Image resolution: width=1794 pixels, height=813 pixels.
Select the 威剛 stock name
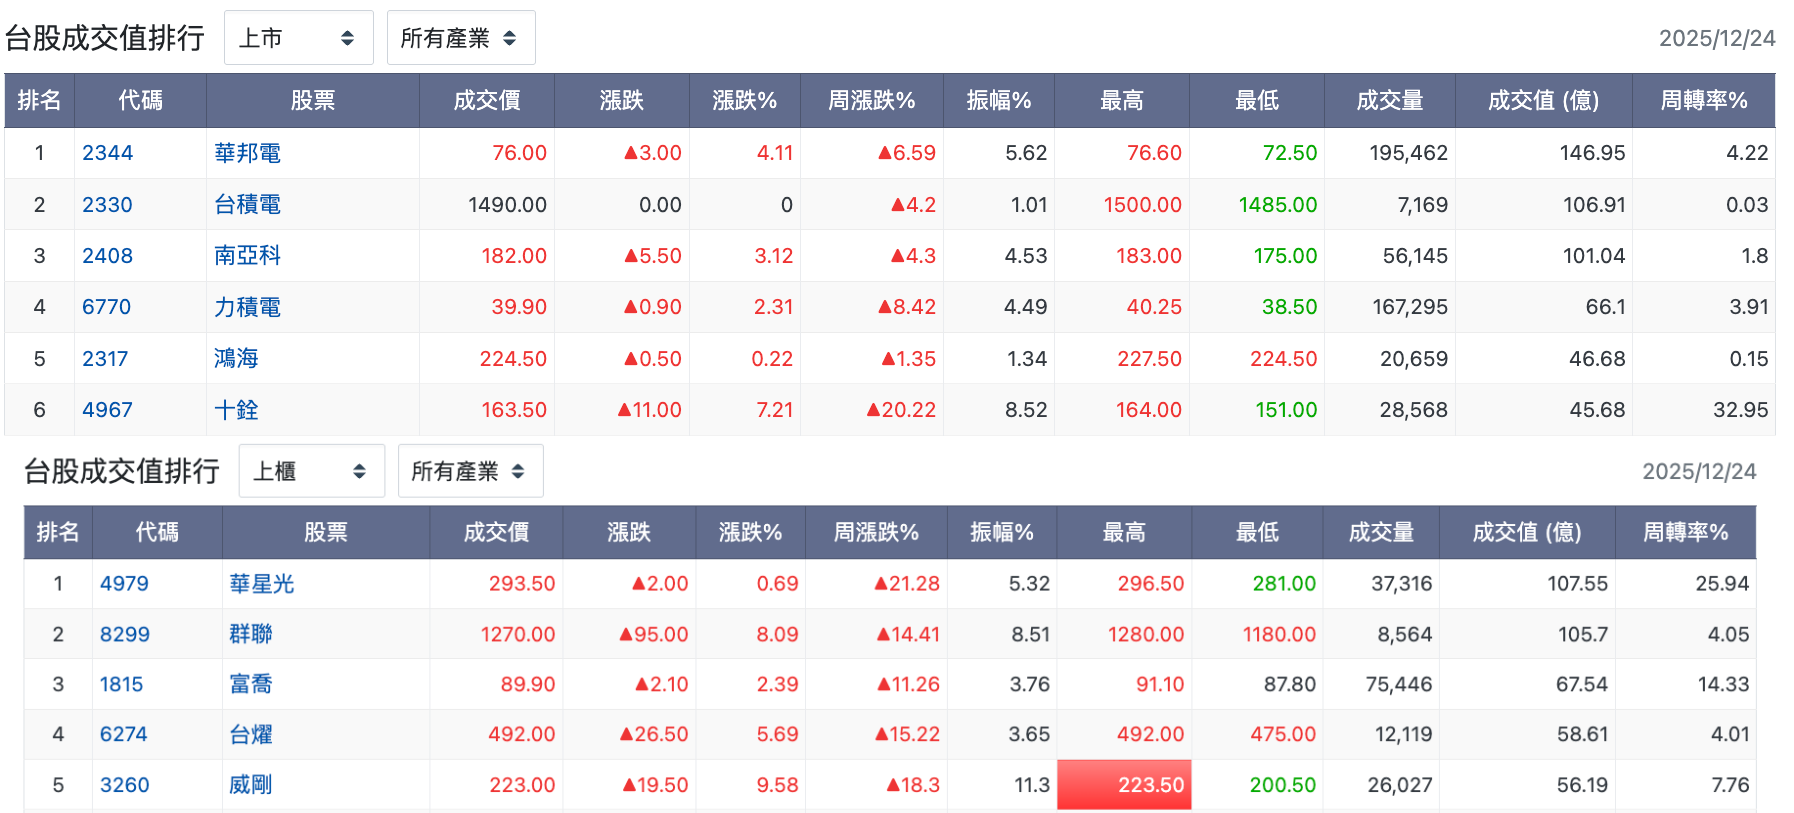[x=251, y=785]
